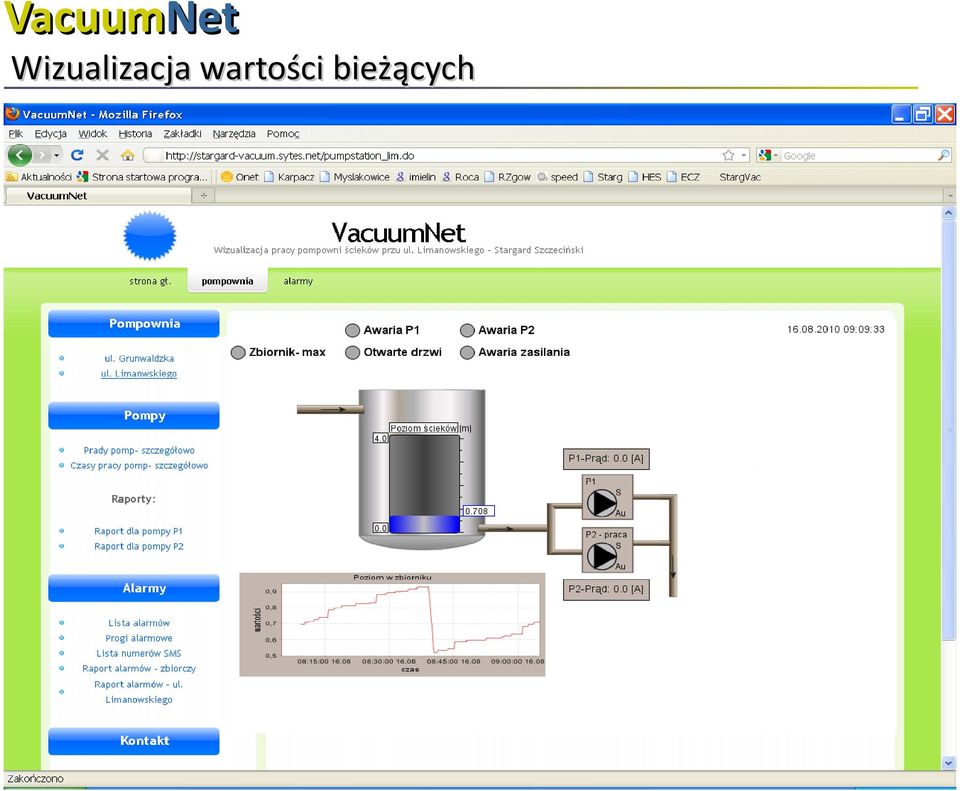Screen dimensions: 960x791
Task: Click the Google search input field
Action: [857, 156]
